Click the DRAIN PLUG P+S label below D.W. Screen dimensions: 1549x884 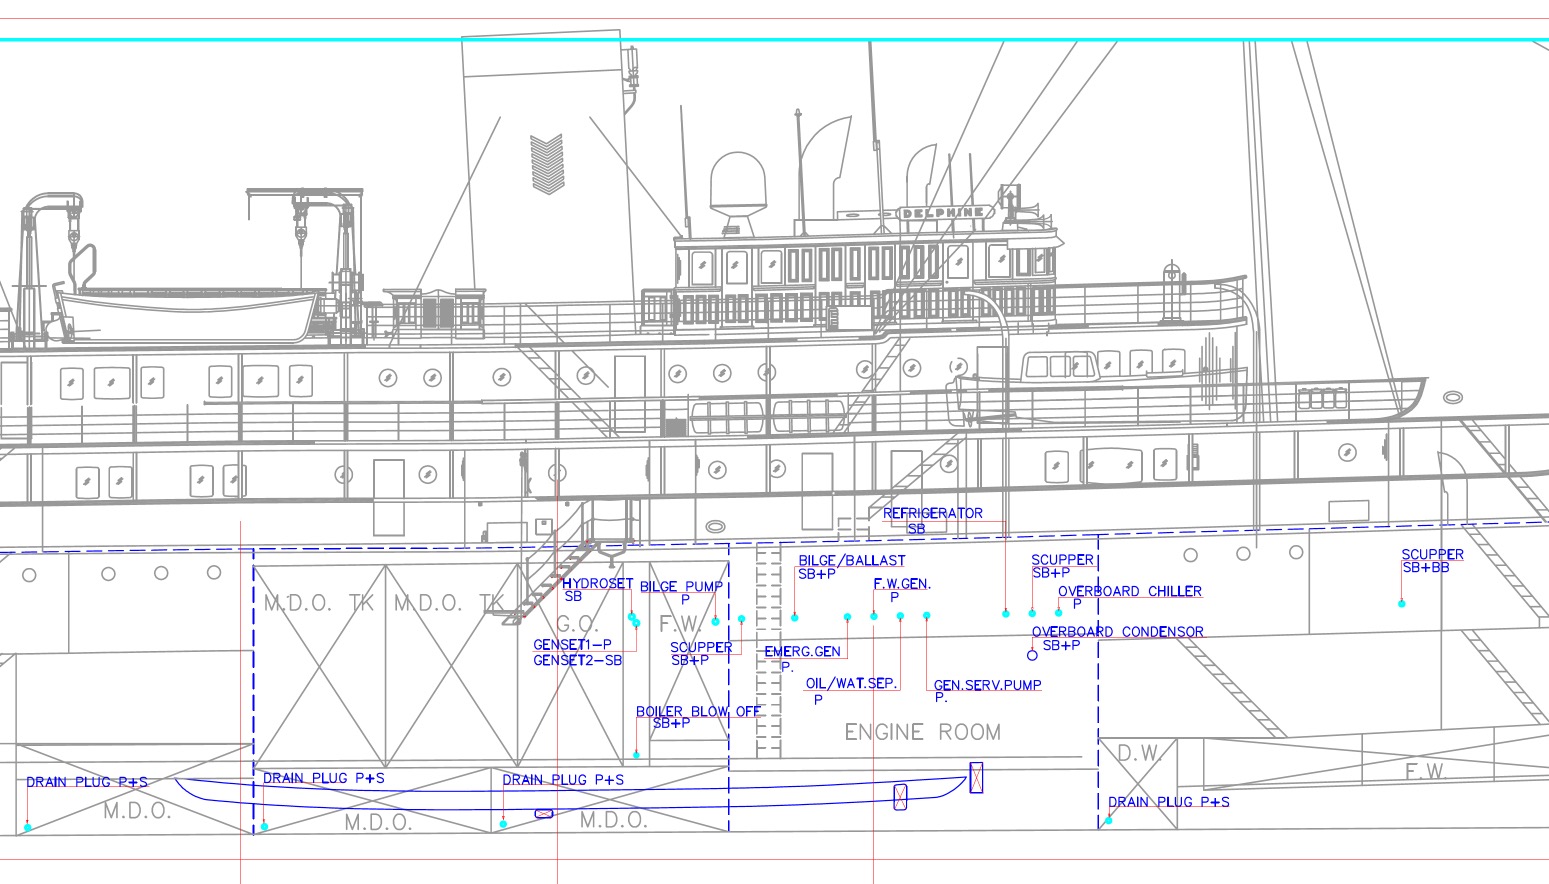pyautogui.click(x=1169, y=802)
